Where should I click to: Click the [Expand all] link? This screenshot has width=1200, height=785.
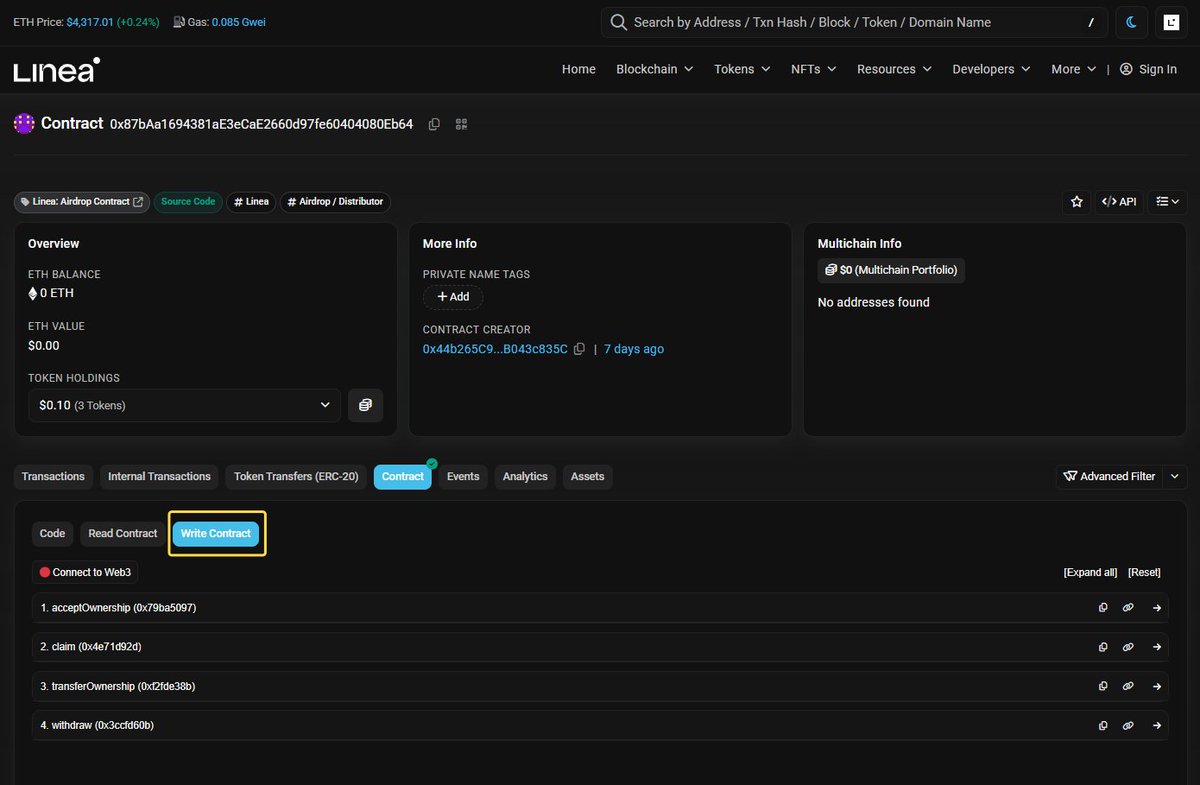(1090, 573)
